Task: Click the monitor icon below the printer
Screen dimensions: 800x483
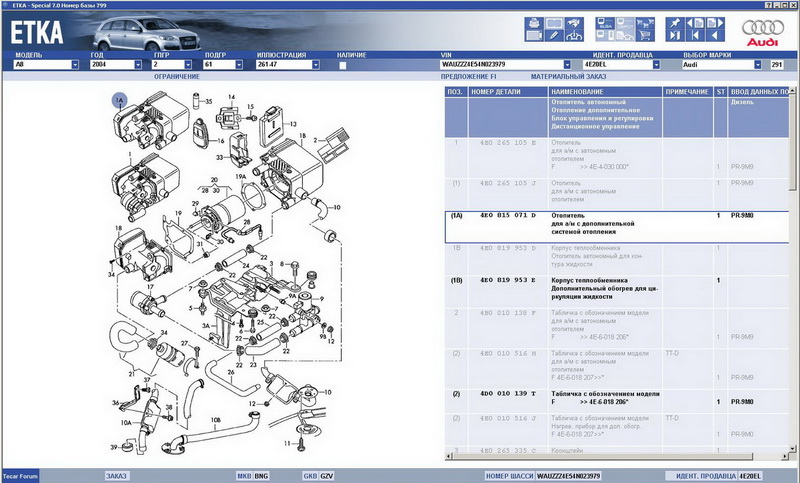Action: pos(534,35)
